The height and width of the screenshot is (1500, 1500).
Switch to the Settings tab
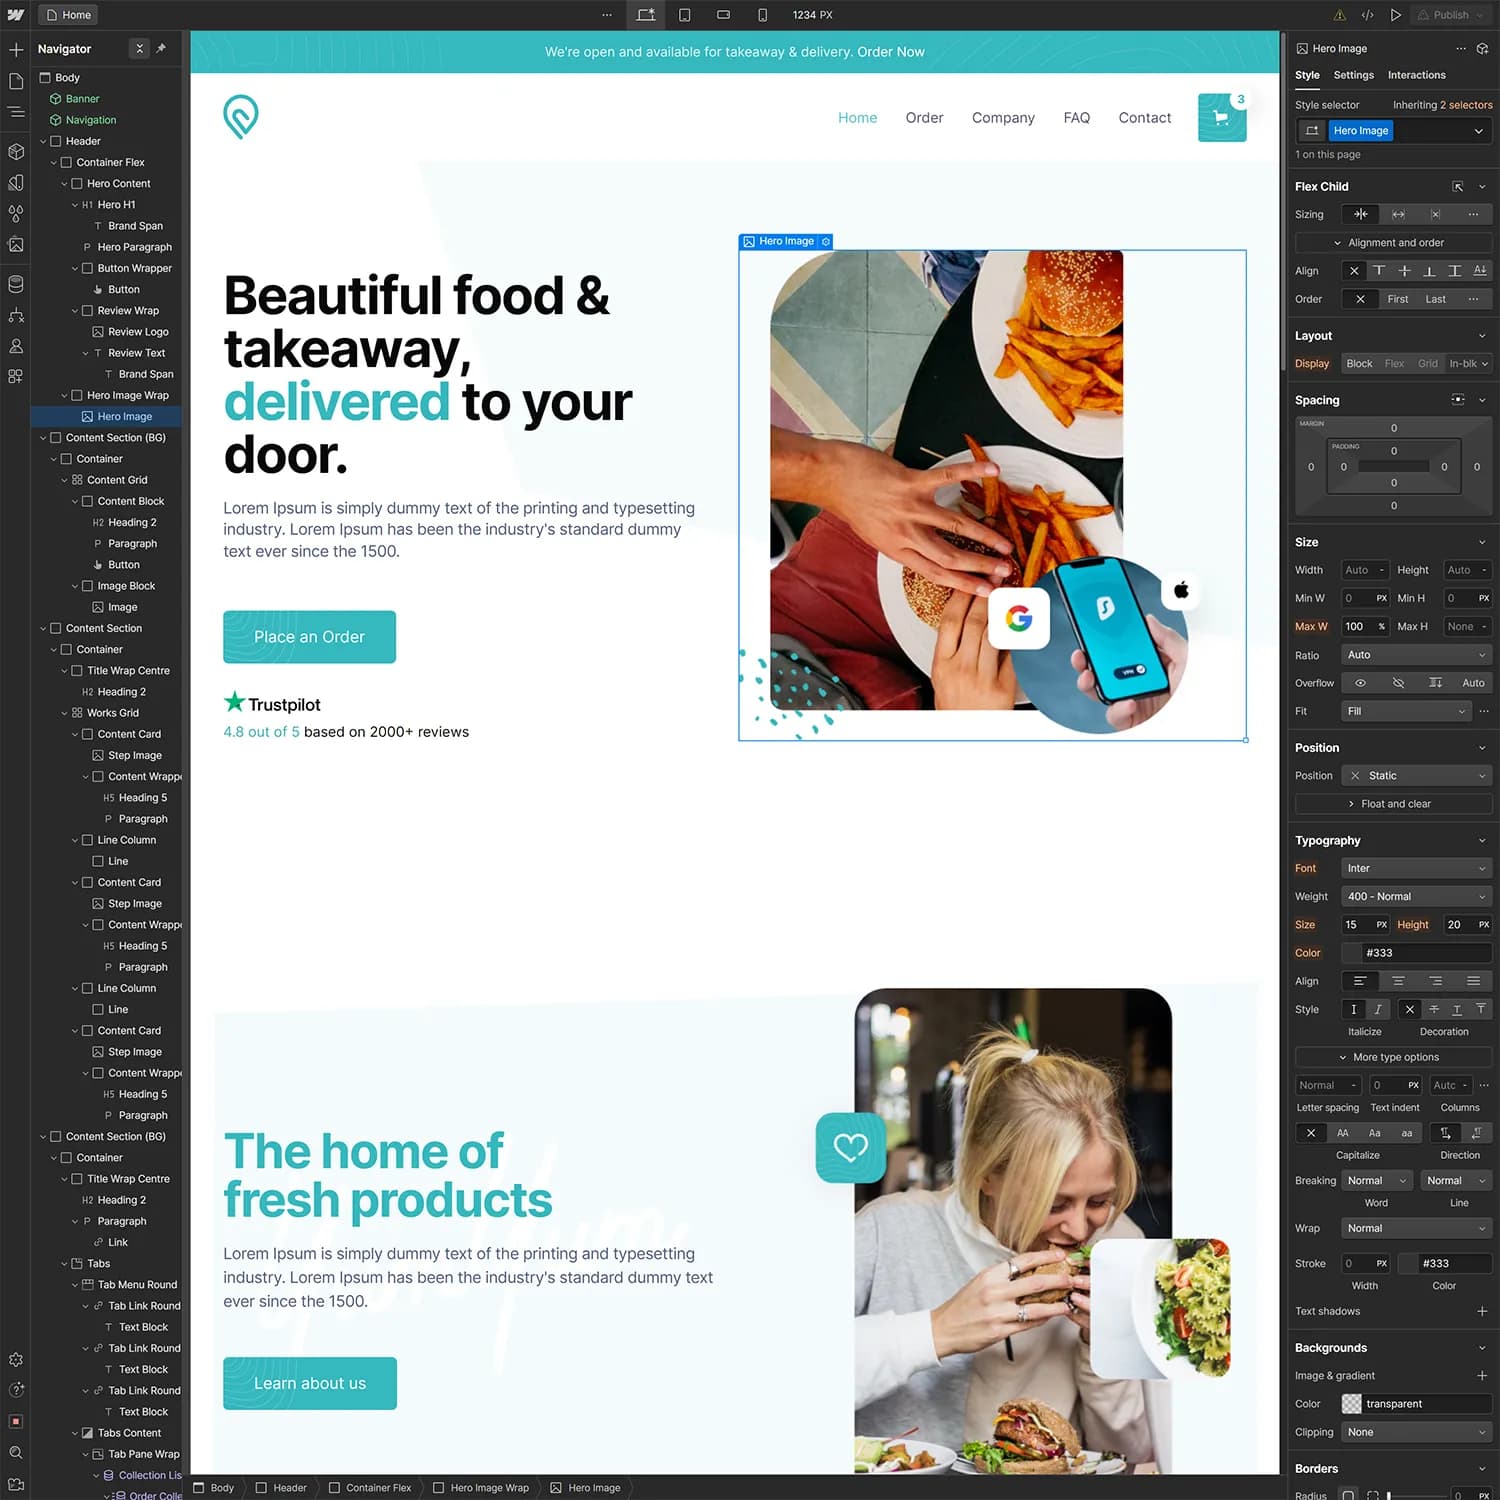coord(1353,75)
